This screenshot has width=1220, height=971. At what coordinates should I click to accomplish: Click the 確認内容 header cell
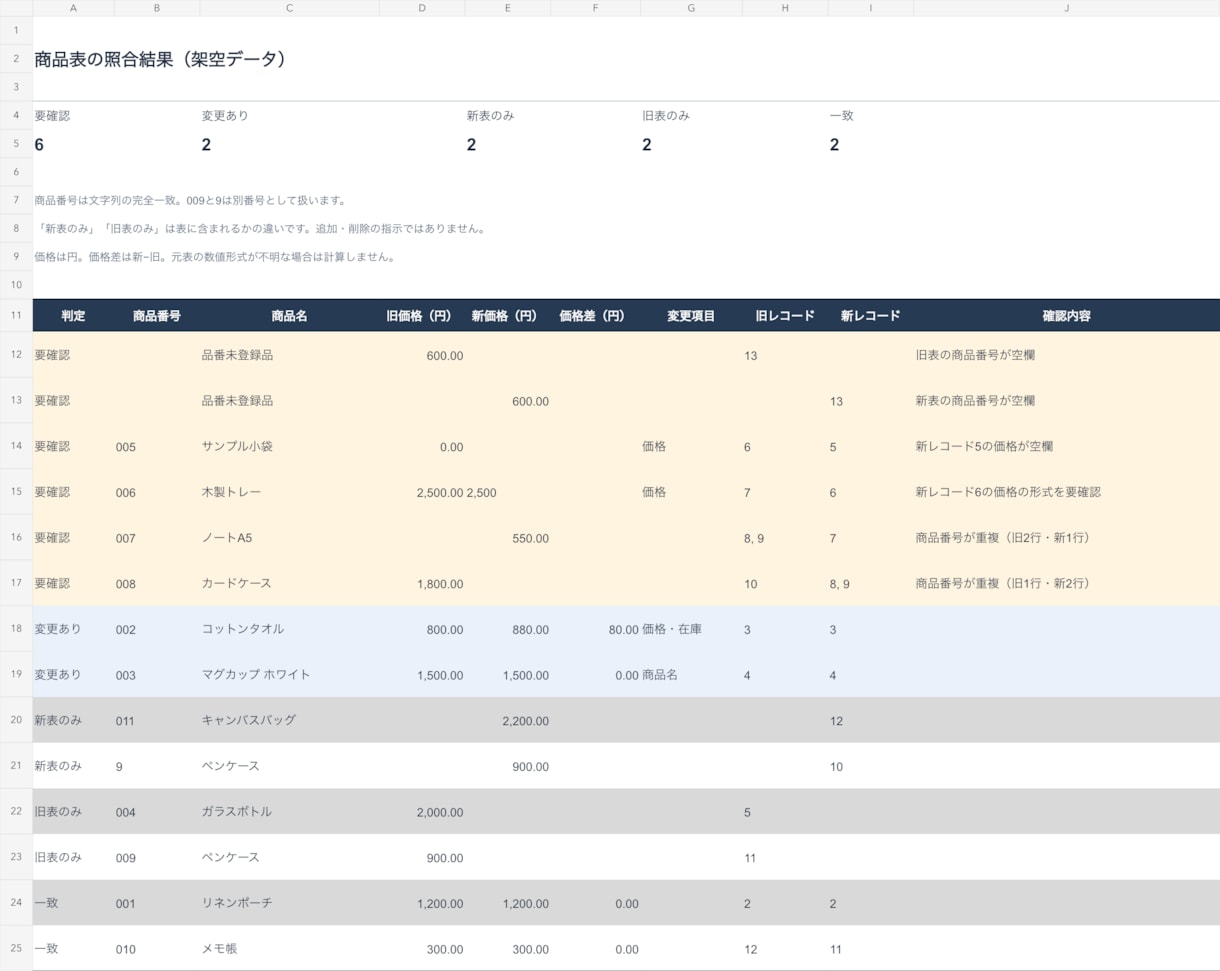(x=1066, y=315)
